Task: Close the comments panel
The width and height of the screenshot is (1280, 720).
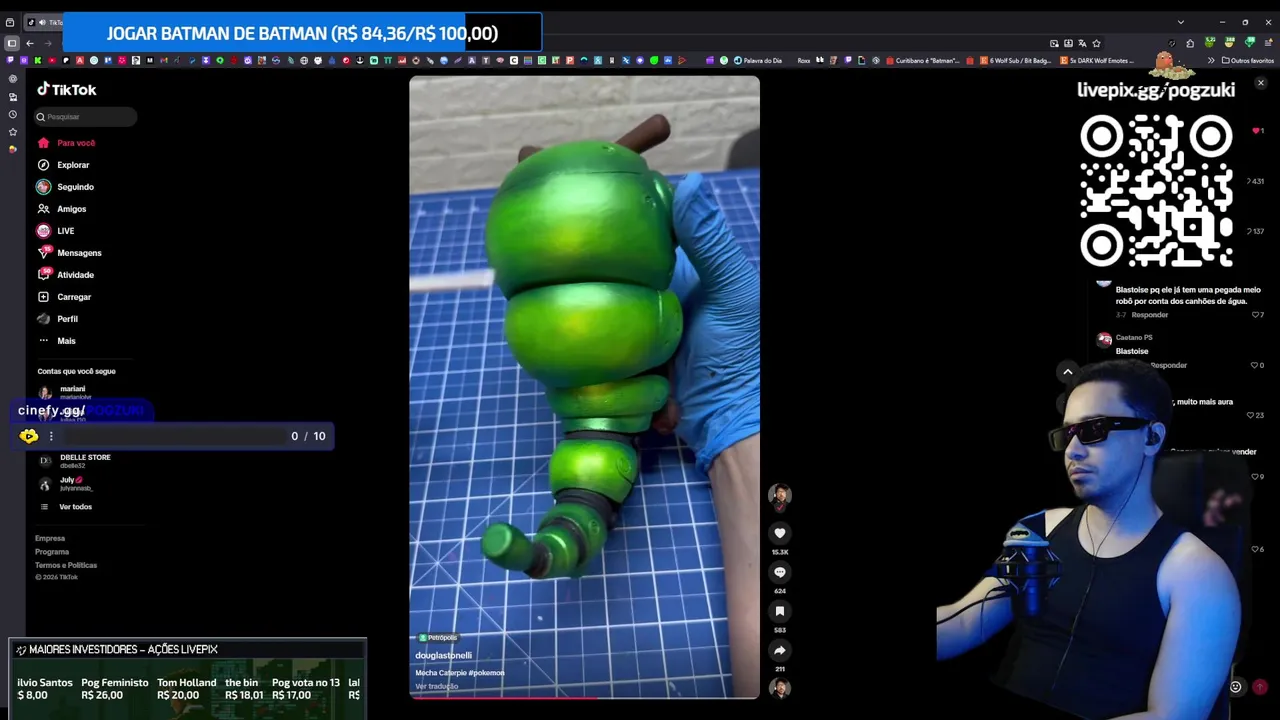Action: pos(1260,83)
